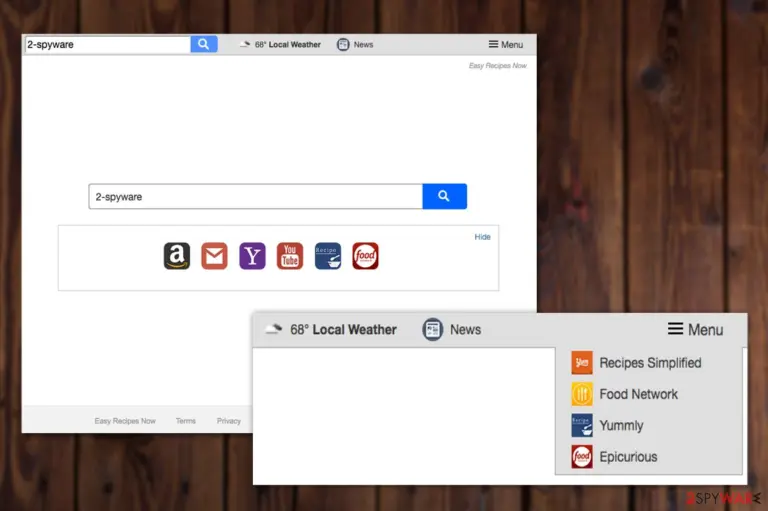Open the Yahoo shortcut icon

pos(252,256)
